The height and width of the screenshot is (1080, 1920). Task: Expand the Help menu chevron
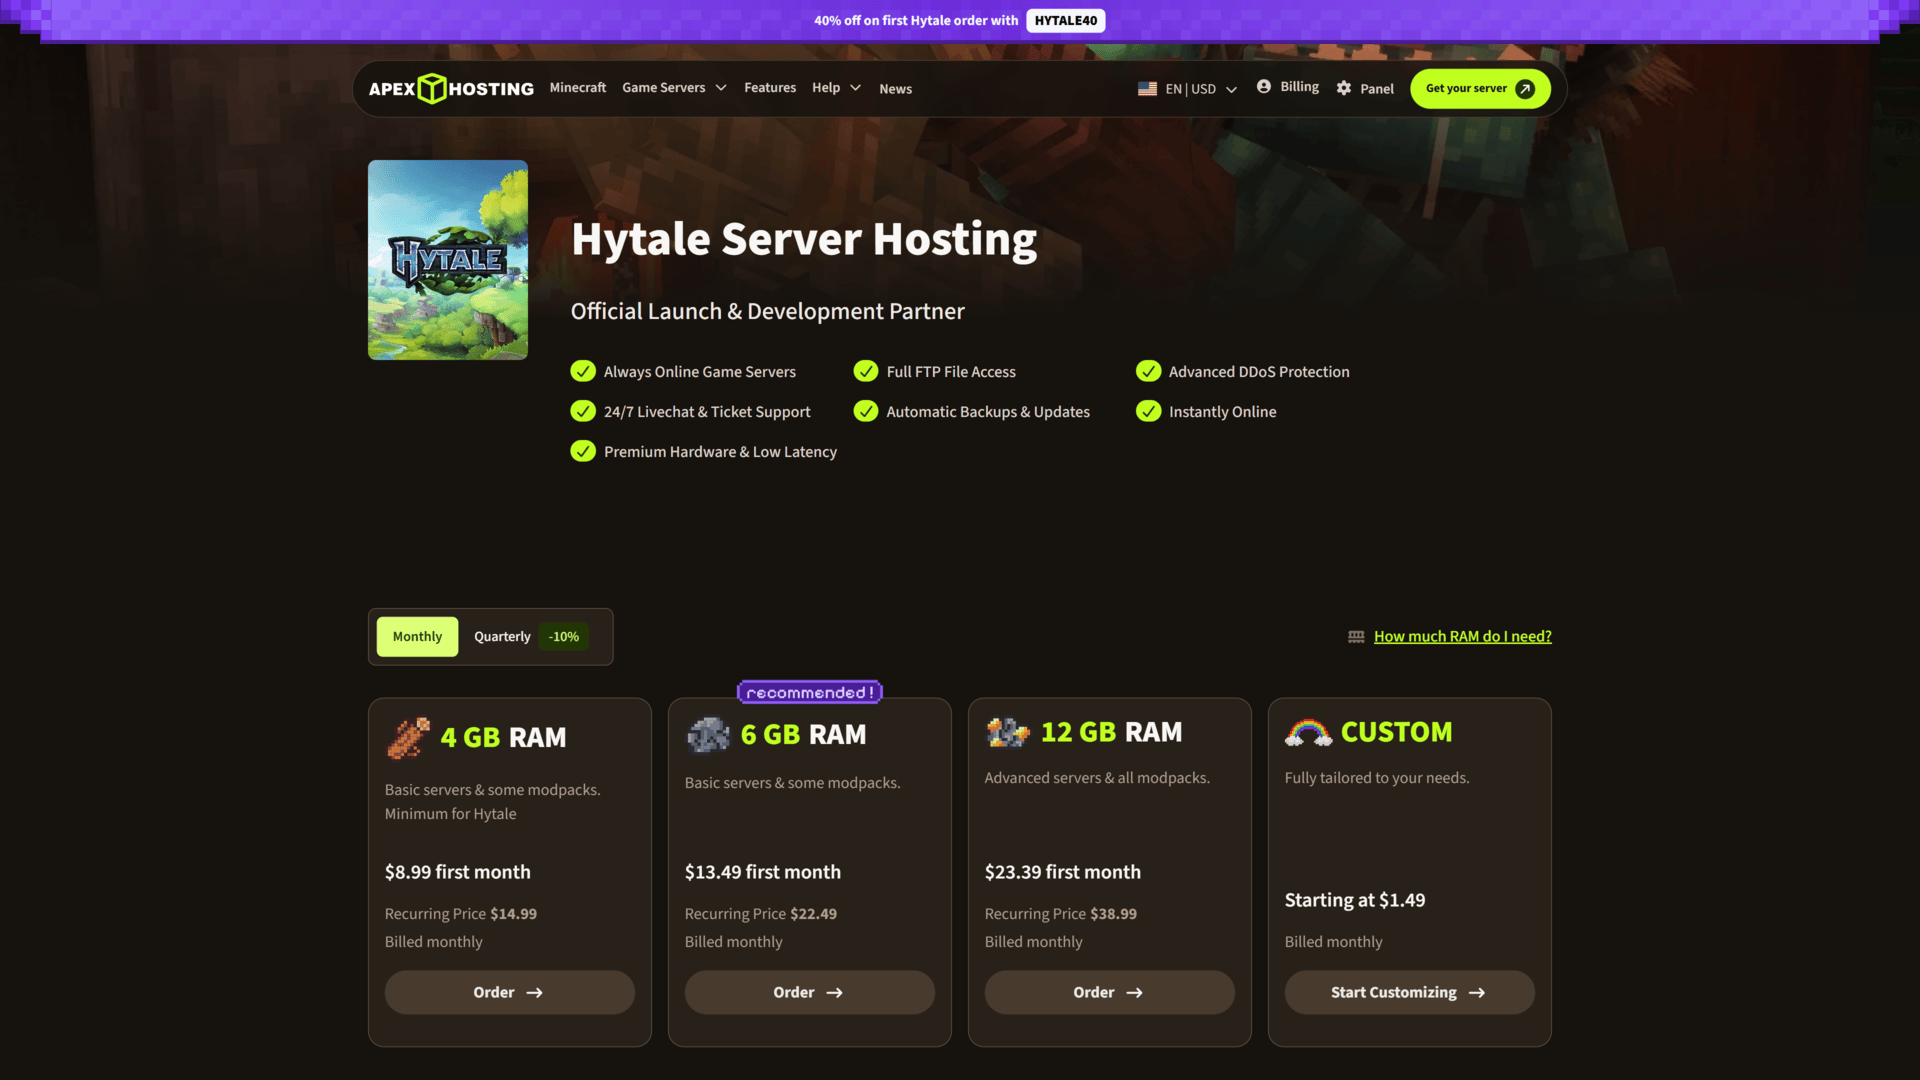pos(855,88)
